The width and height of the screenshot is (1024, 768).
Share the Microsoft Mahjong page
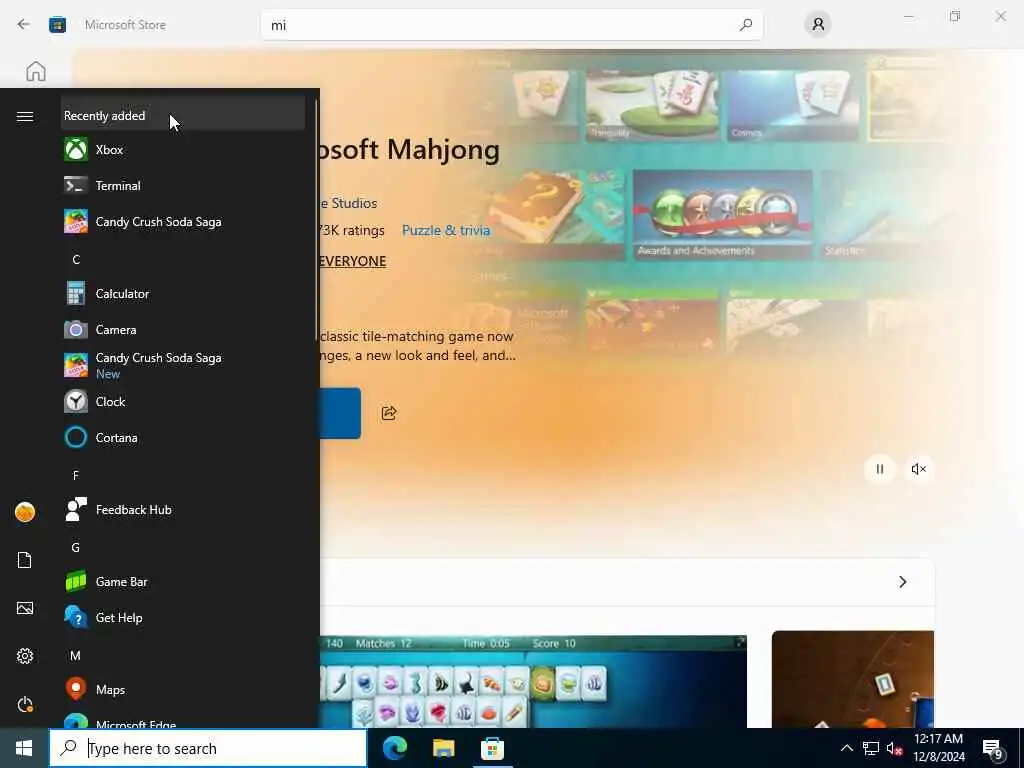point(389,413)
